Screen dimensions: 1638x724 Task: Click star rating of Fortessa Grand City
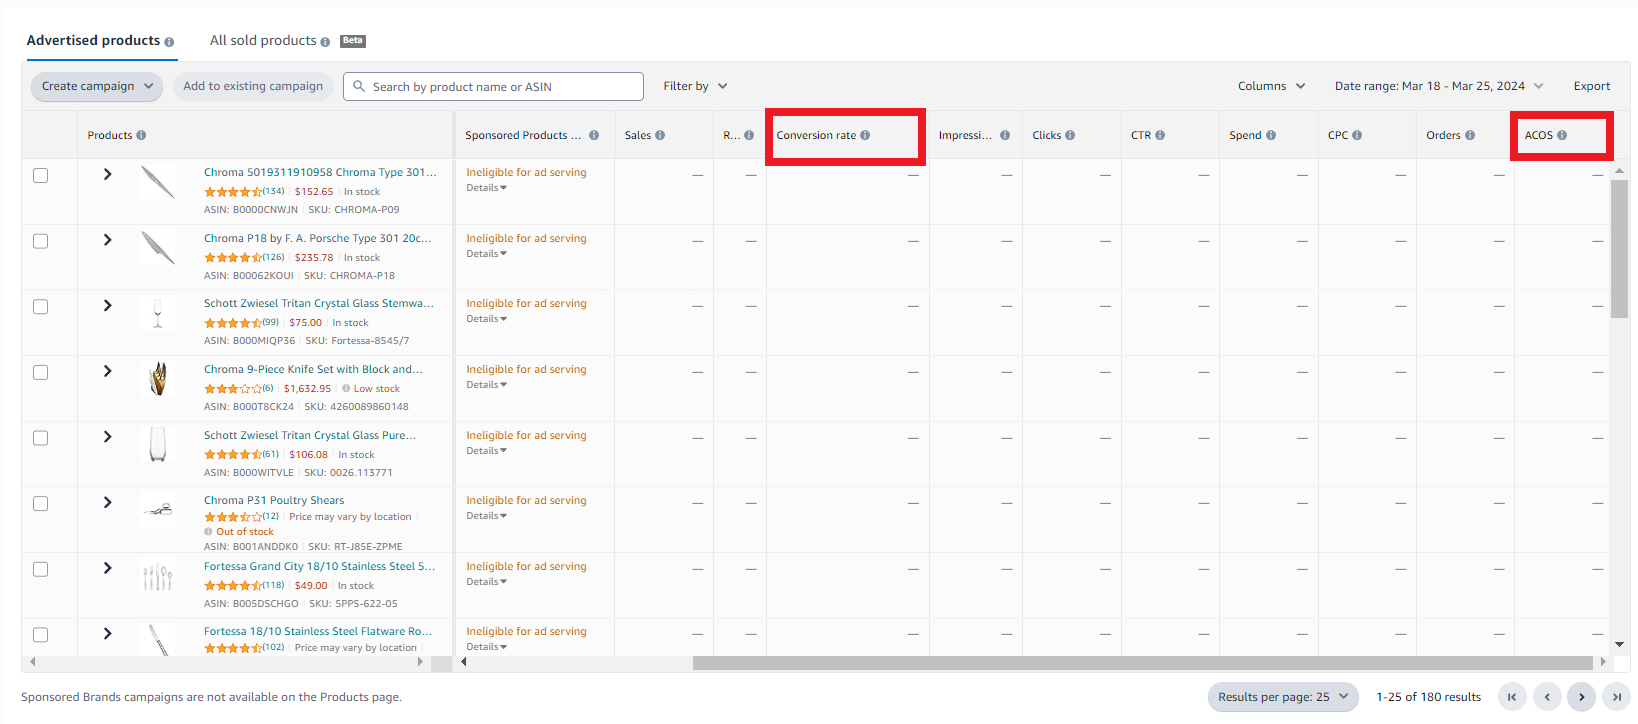click(233, 586)
